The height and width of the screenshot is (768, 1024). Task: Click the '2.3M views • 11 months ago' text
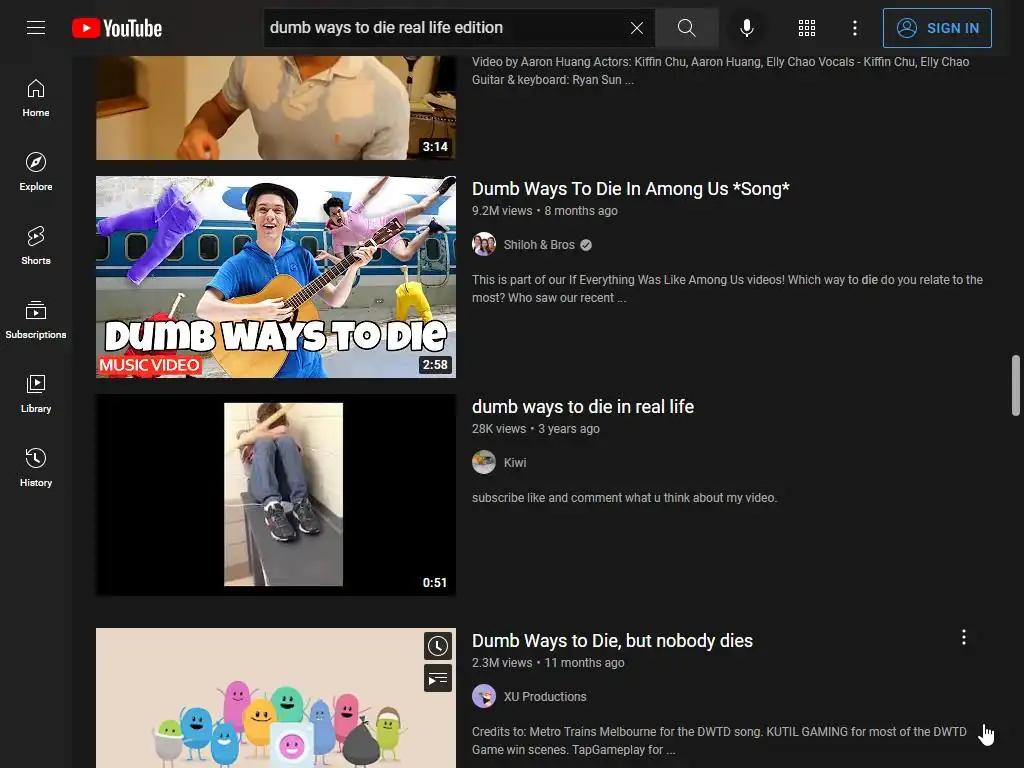point(548,663)
